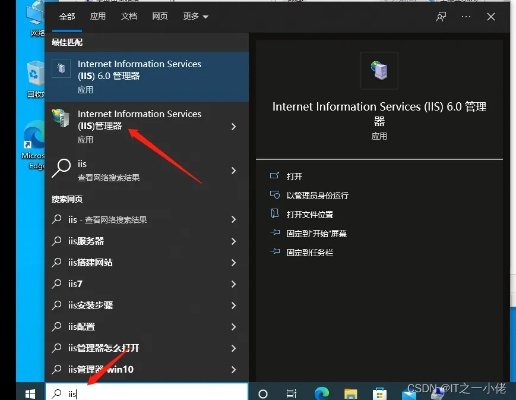
Task: Click 打开 to launch the app
Action: click(294, 176)
